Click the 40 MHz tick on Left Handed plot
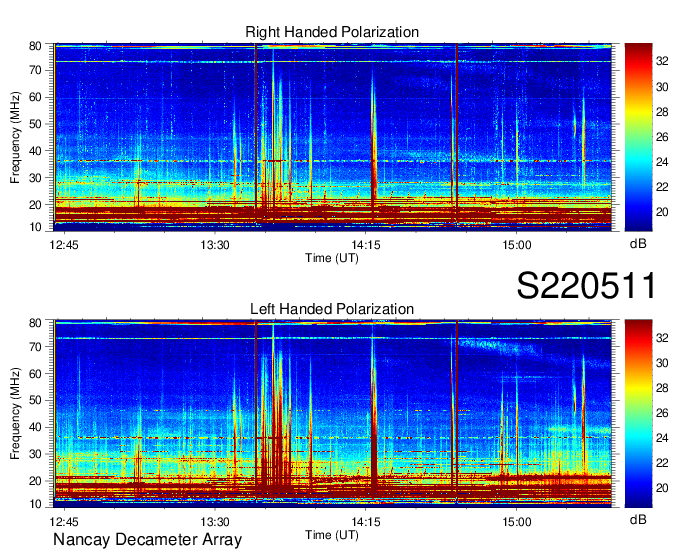 click(x=36, y=427)
